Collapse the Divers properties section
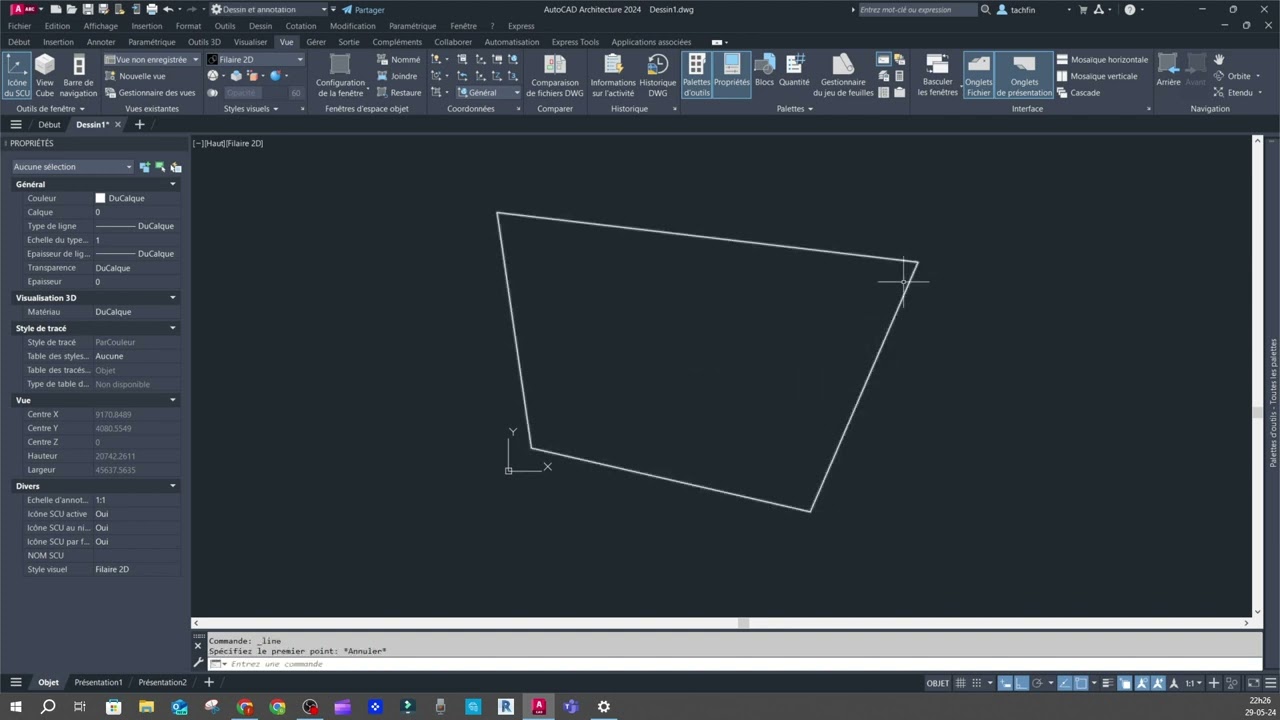 coord(172,486)
